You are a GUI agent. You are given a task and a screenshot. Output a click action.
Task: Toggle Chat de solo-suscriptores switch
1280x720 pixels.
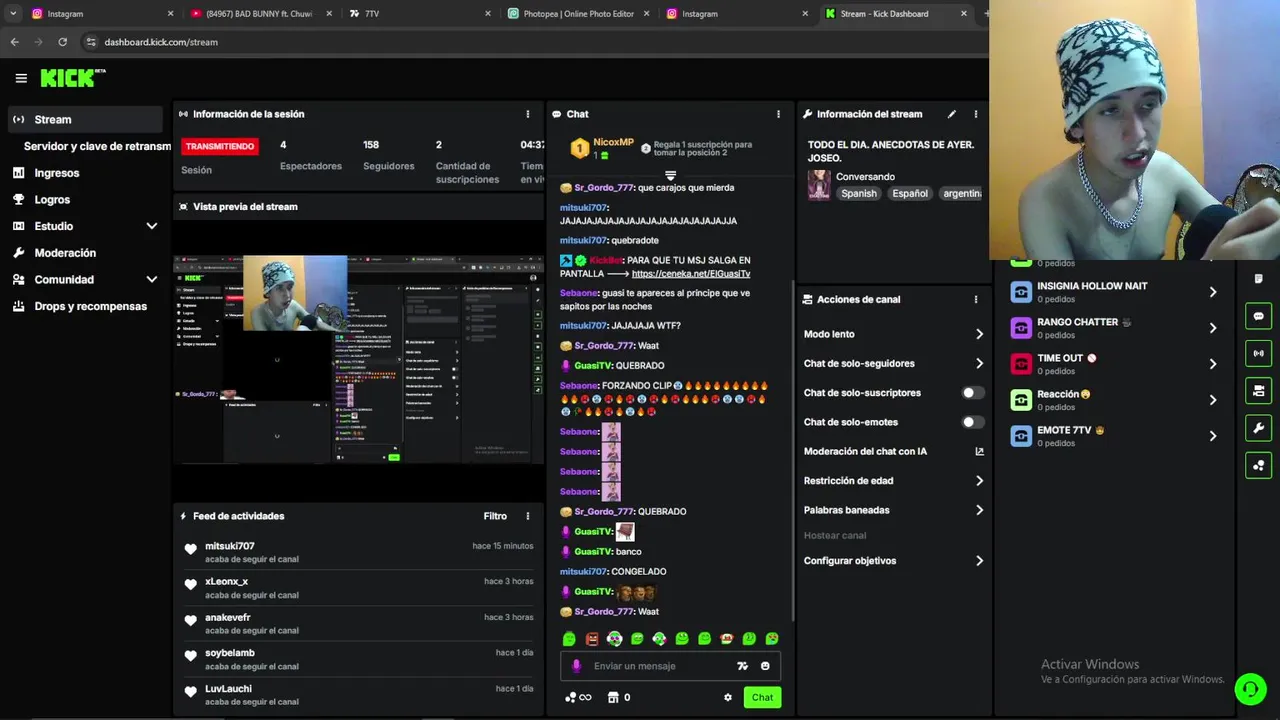click(x=973, y=393)
